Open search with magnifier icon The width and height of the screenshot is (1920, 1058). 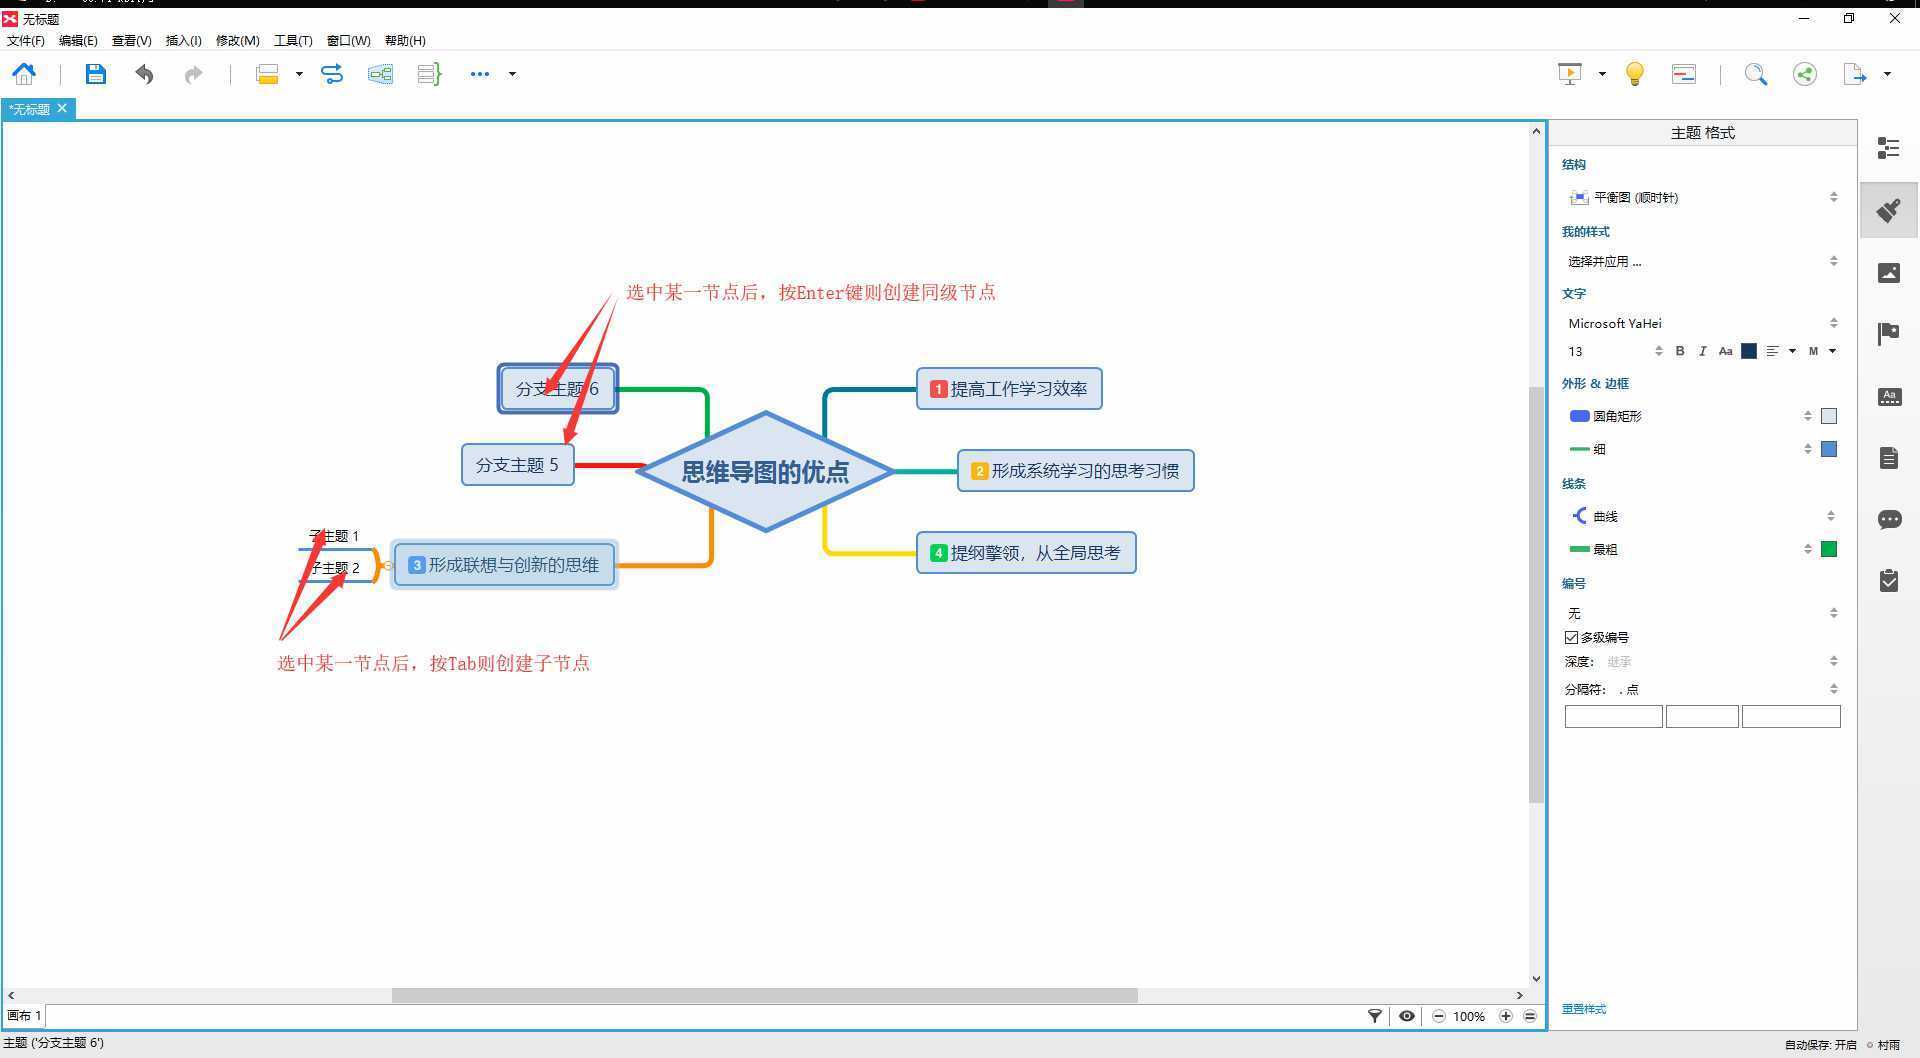(1756, 74)
